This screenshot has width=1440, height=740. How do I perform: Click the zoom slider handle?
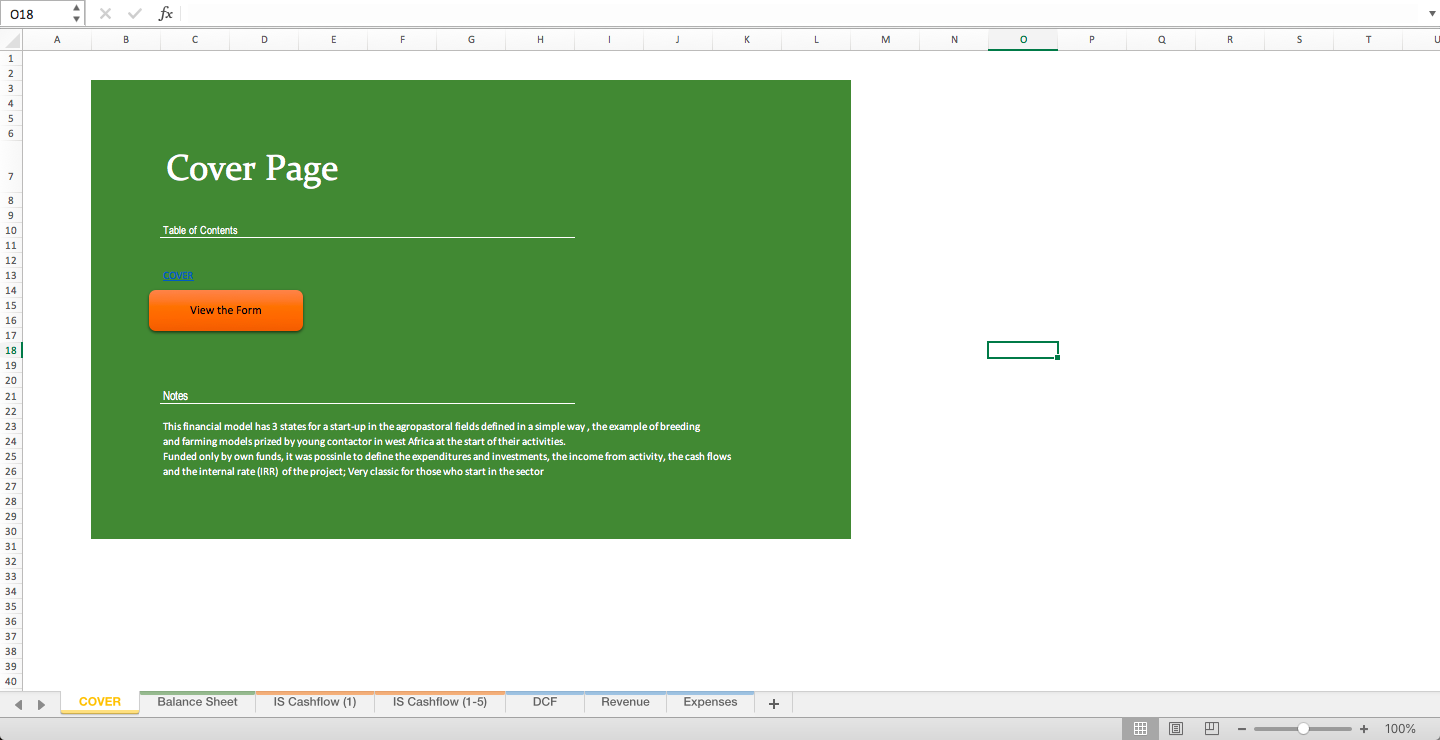click(1303, 729)
